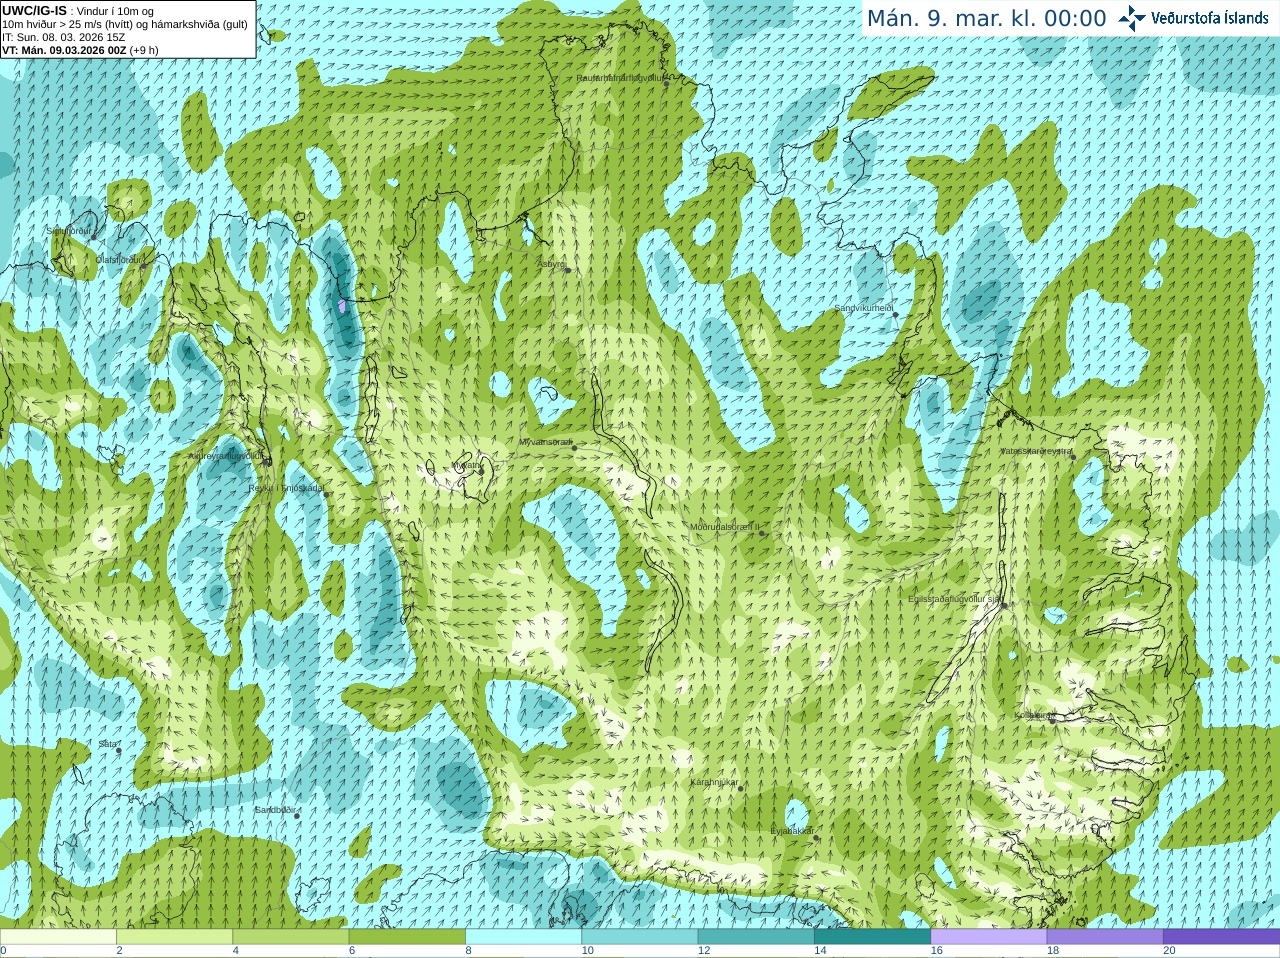Click the 8–10 m/s light cyan legend swatch

coord(523,937)
